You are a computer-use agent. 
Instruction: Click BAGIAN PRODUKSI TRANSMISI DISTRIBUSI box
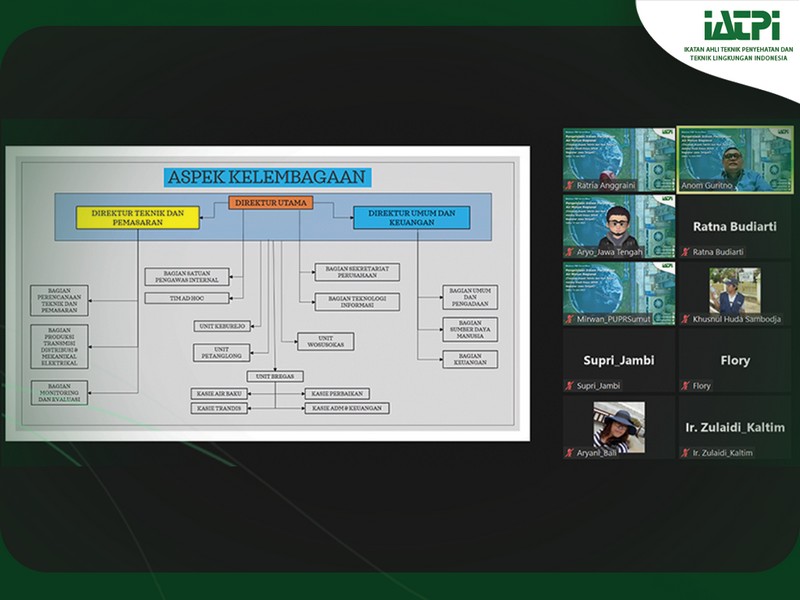pyautogui.click(x=59, y=346)
